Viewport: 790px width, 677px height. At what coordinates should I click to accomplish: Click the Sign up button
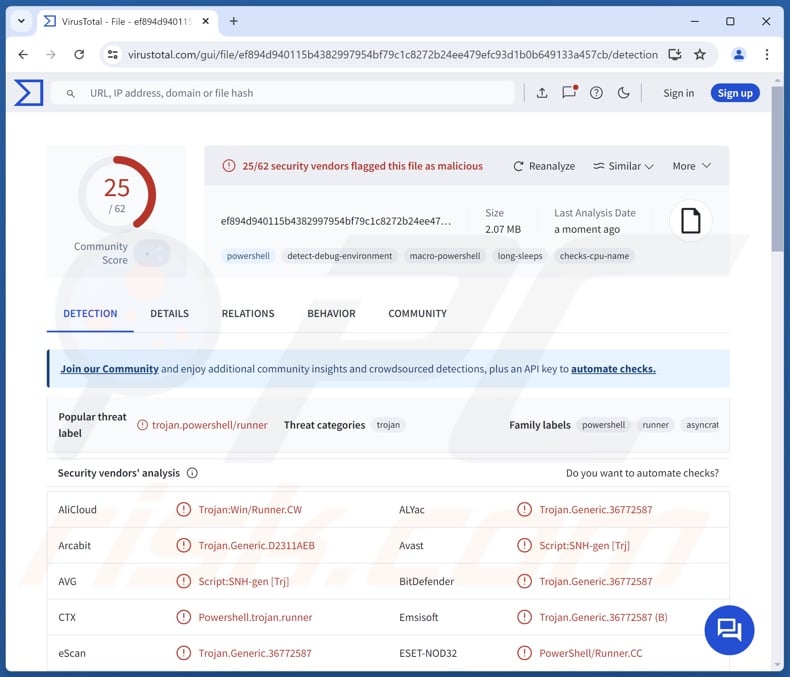[735, 93]
